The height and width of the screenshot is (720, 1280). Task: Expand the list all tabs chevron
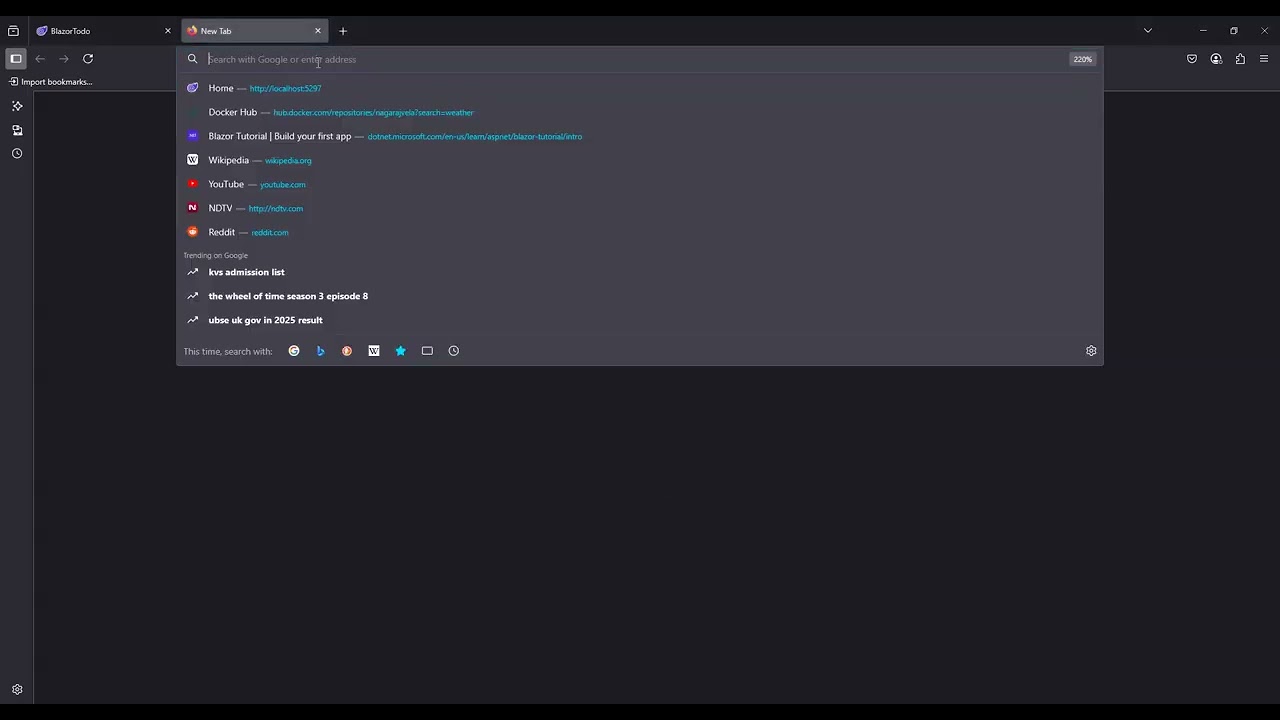[x=1148, y=31]
